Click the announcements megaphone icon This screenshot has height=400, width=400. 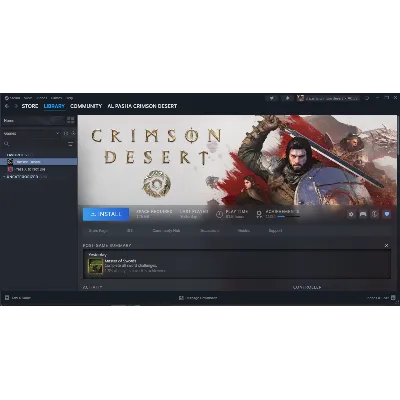coord(272,98)
